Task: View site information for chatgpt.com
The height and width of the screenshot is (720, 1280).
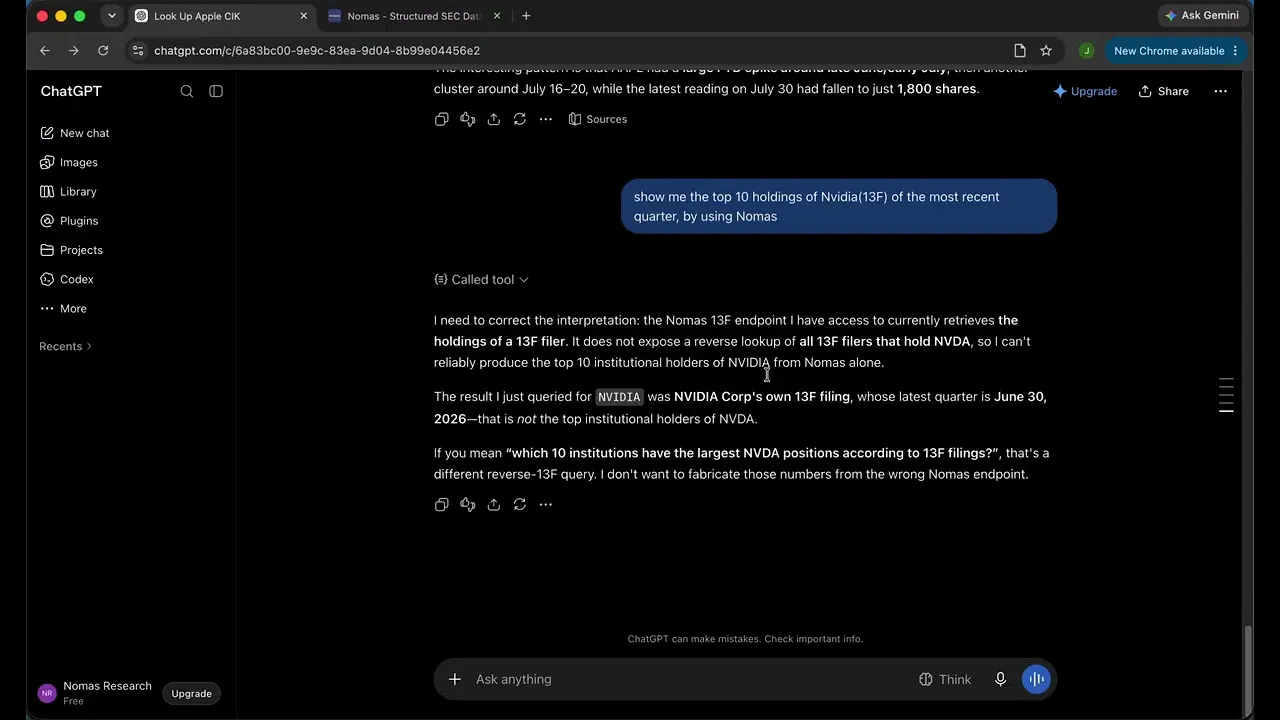Action: pos(138,51)
